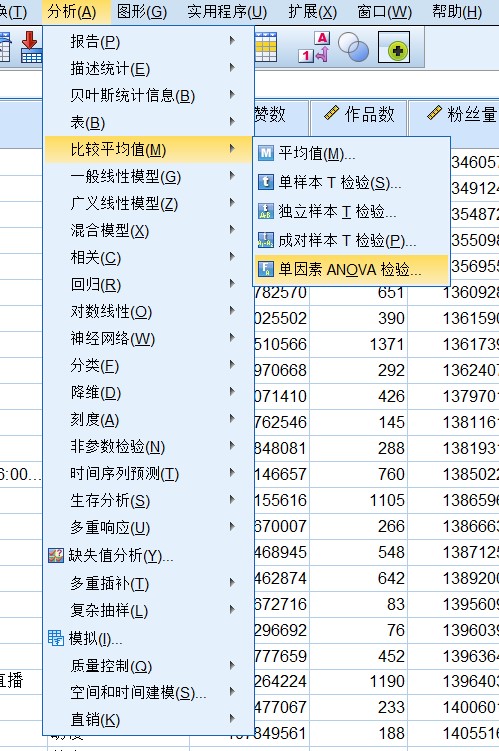Open the 扩展(X) menu
499x751 pixels.
click(x=312, y=11)
